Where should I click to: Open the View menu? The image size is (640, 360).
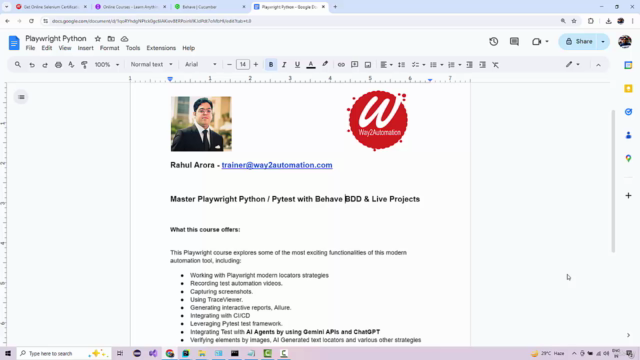click(x=64, y=48)
